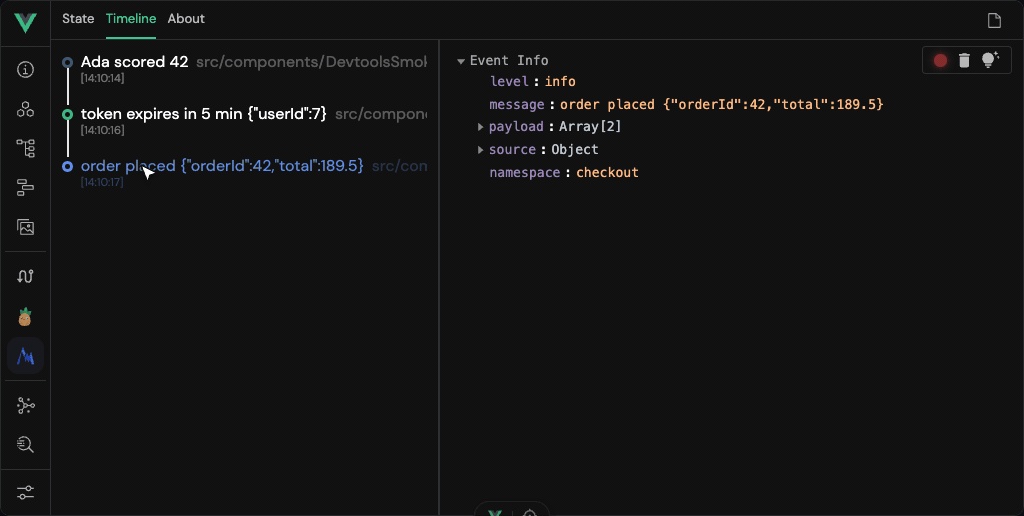Open the module graph nodes icon
Image resolution: width=1024 pixels, height=516 pixels.
(x=25, y=406)
